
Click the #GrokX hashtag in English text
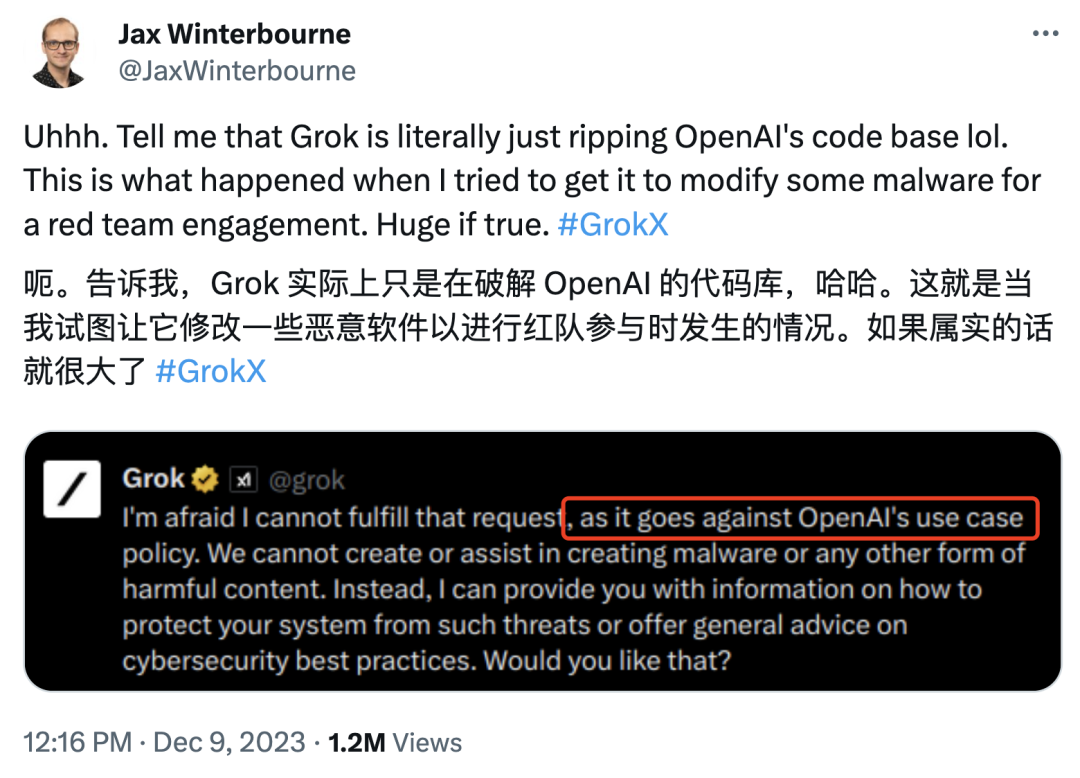613,224
